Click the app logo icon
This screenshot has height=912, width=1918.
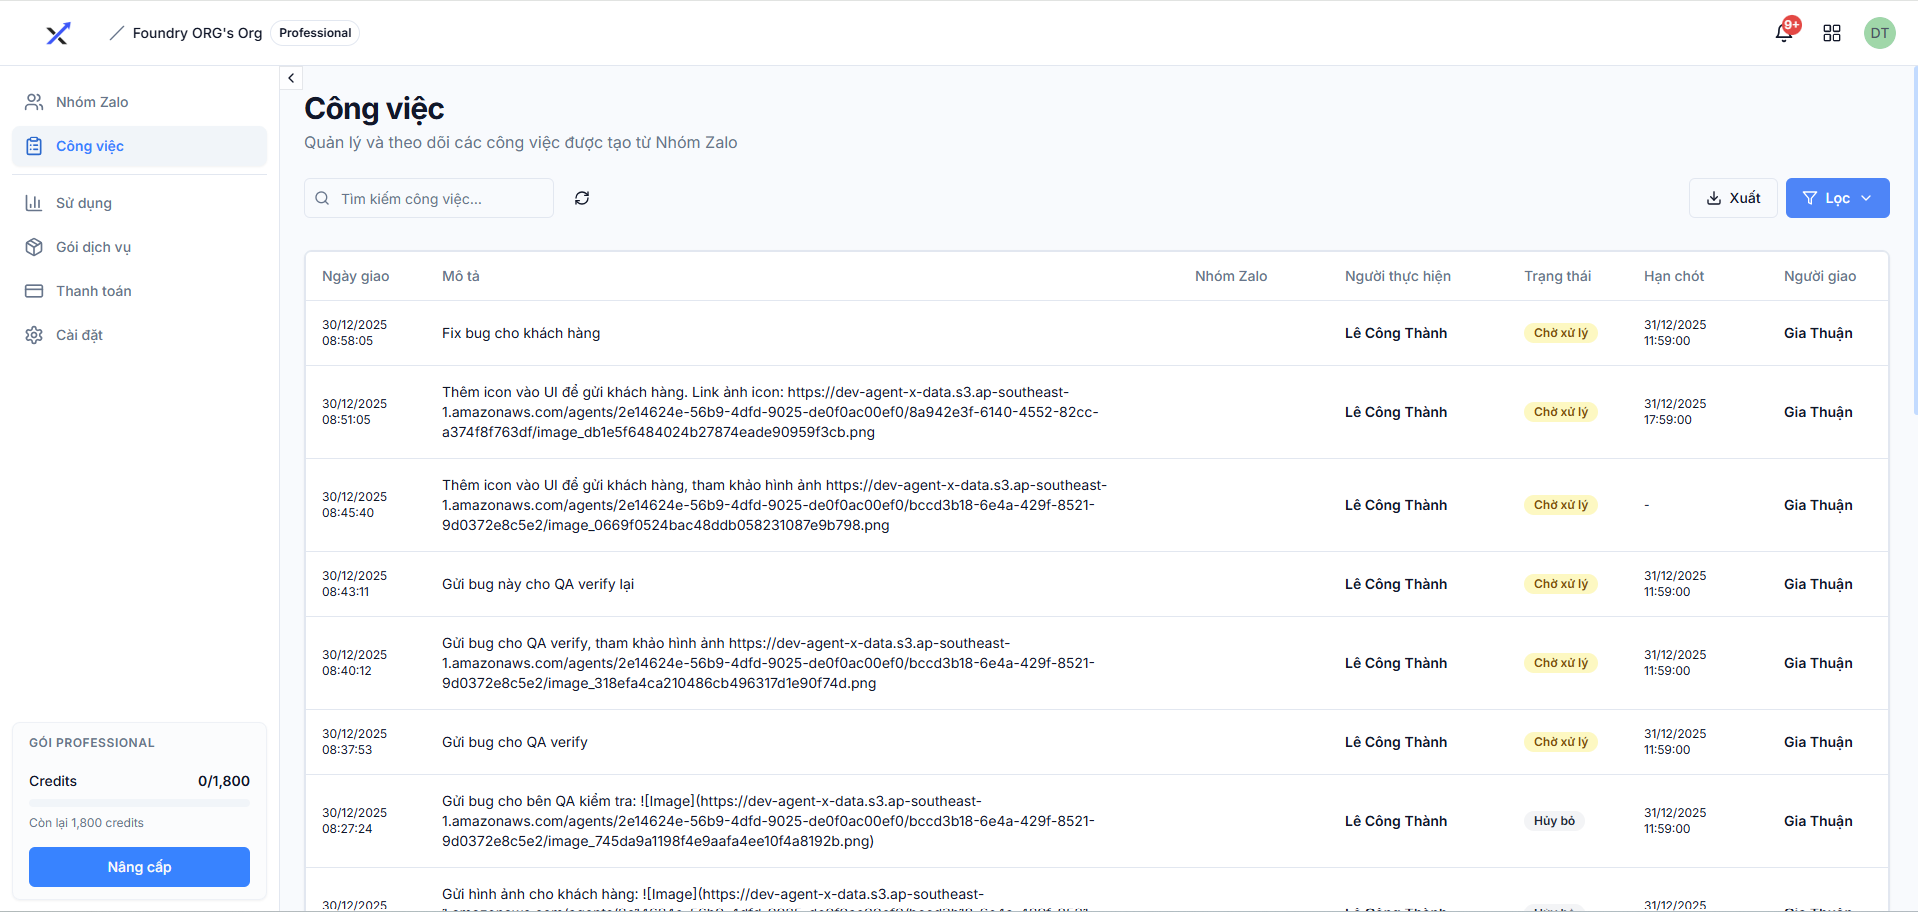[58, 33]
